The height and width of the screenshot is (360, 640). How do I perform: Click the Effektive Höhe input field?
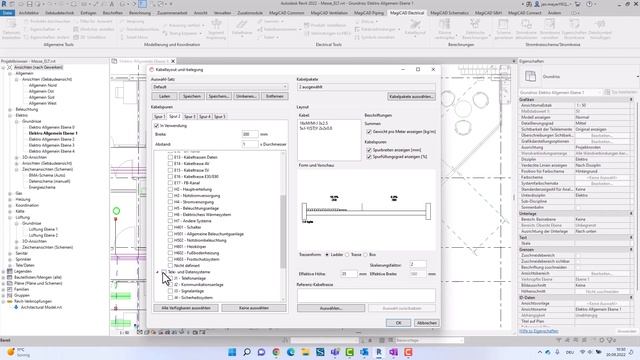pos(349,274)
